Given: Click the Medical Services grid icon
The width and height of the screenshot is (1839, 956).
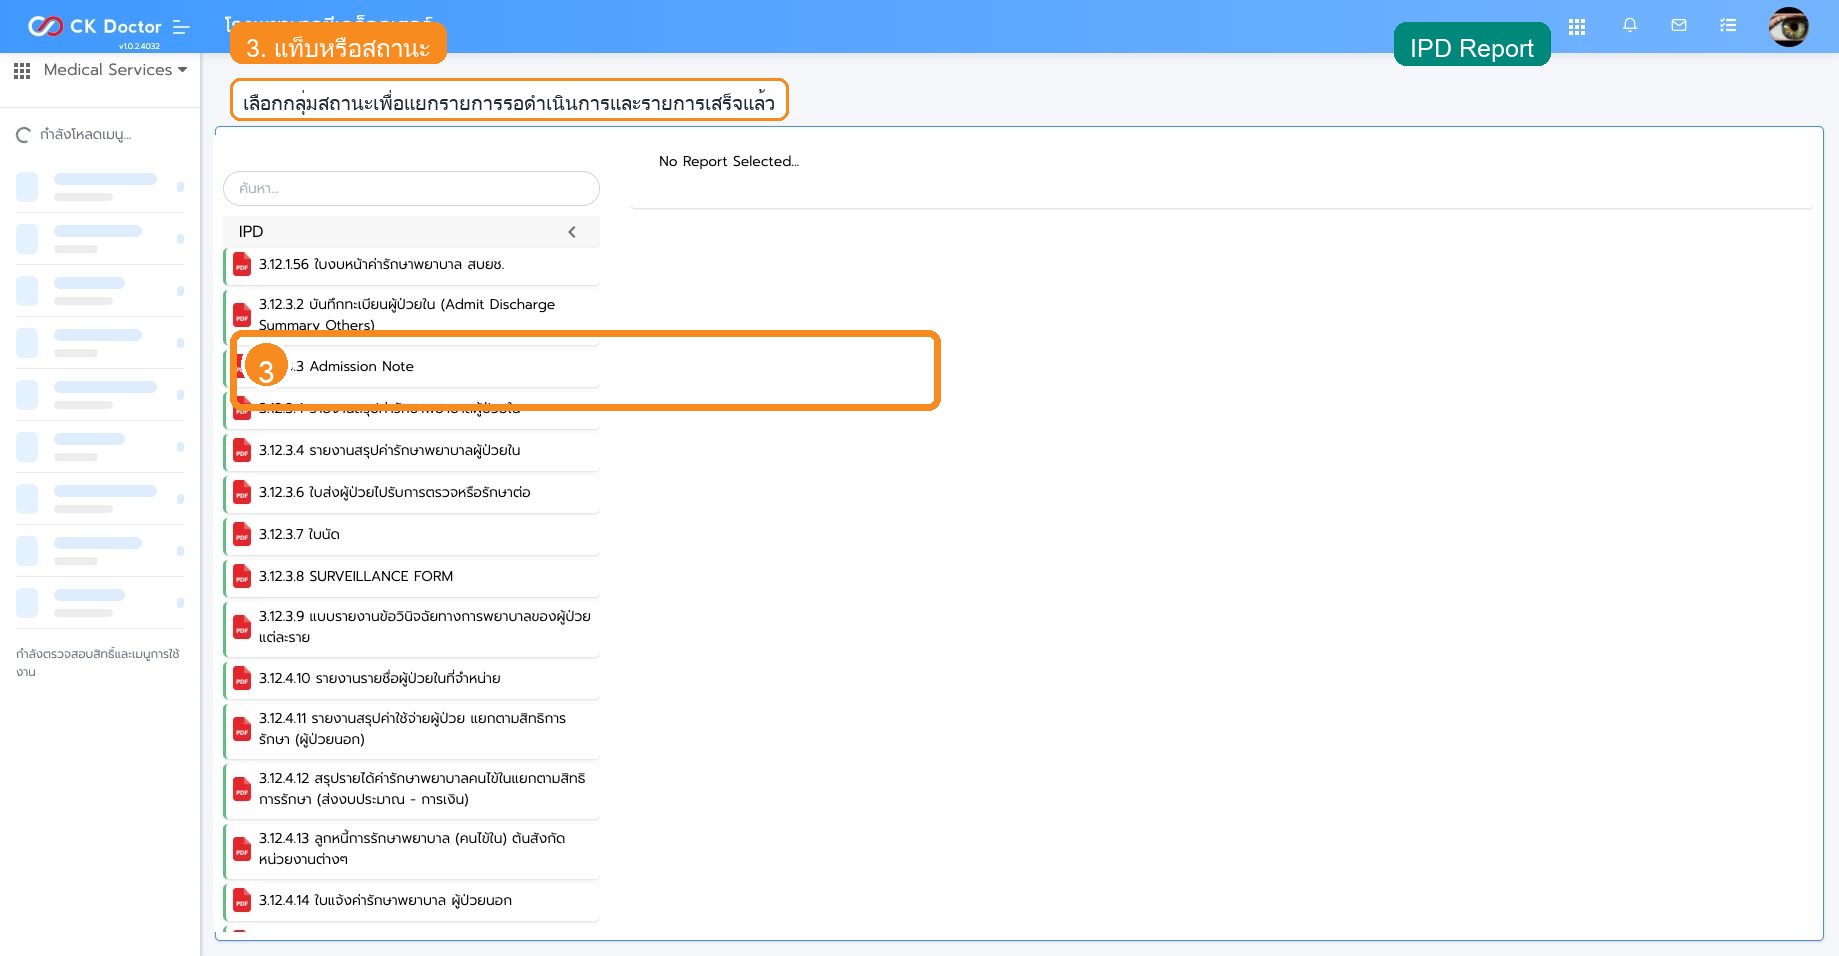Looking at the screenshot, I should pos(22,71).
